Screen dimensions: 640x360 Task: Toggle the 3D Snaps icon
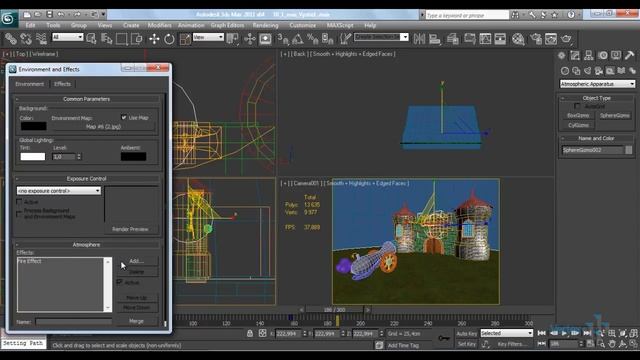pos(283,39)
